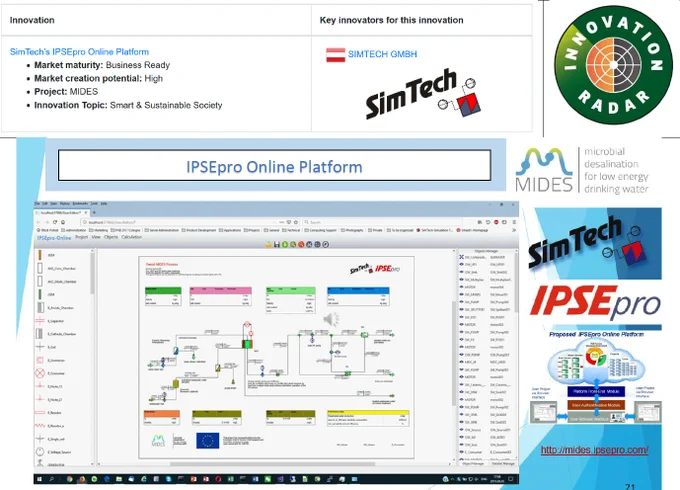680x490 pixels.
Task: Click the audio speaker icon on the slide
Action: click(332, 320)
